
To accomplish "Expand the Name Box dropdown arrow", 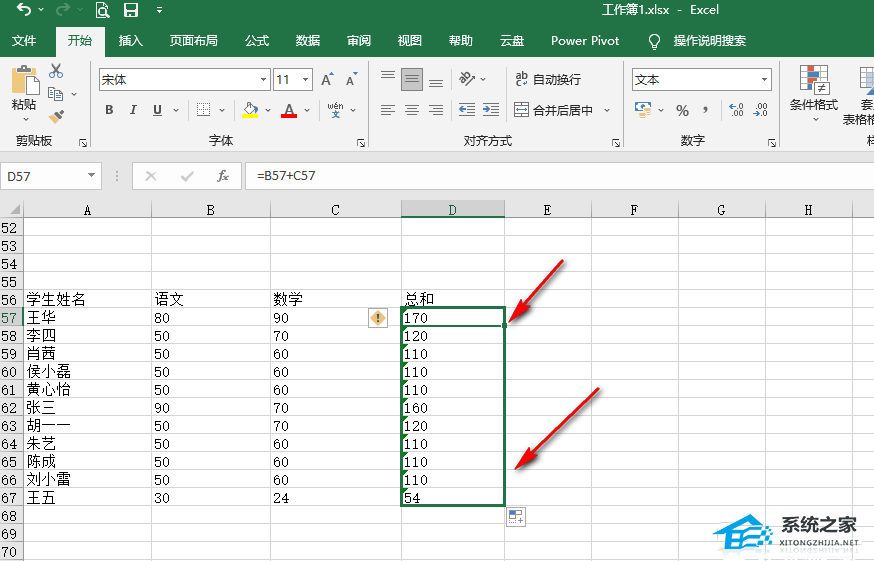I will coord(93,176).
